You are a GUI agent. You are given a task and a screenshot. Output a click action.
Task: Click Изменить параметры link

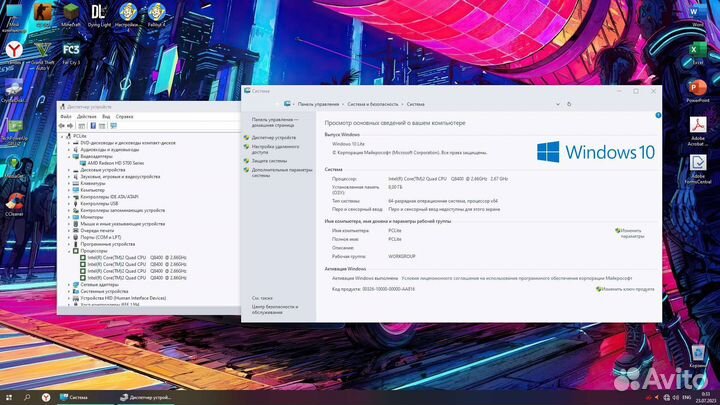[632, 233]
